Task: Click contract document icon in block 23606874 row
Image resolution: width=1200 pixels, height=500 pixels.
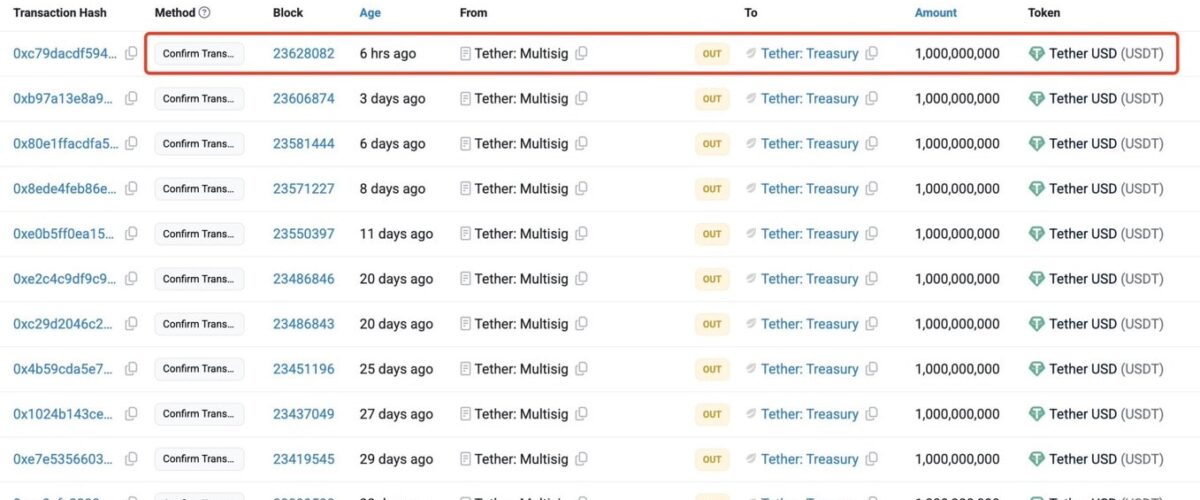Action: click(x=465, y=99)
